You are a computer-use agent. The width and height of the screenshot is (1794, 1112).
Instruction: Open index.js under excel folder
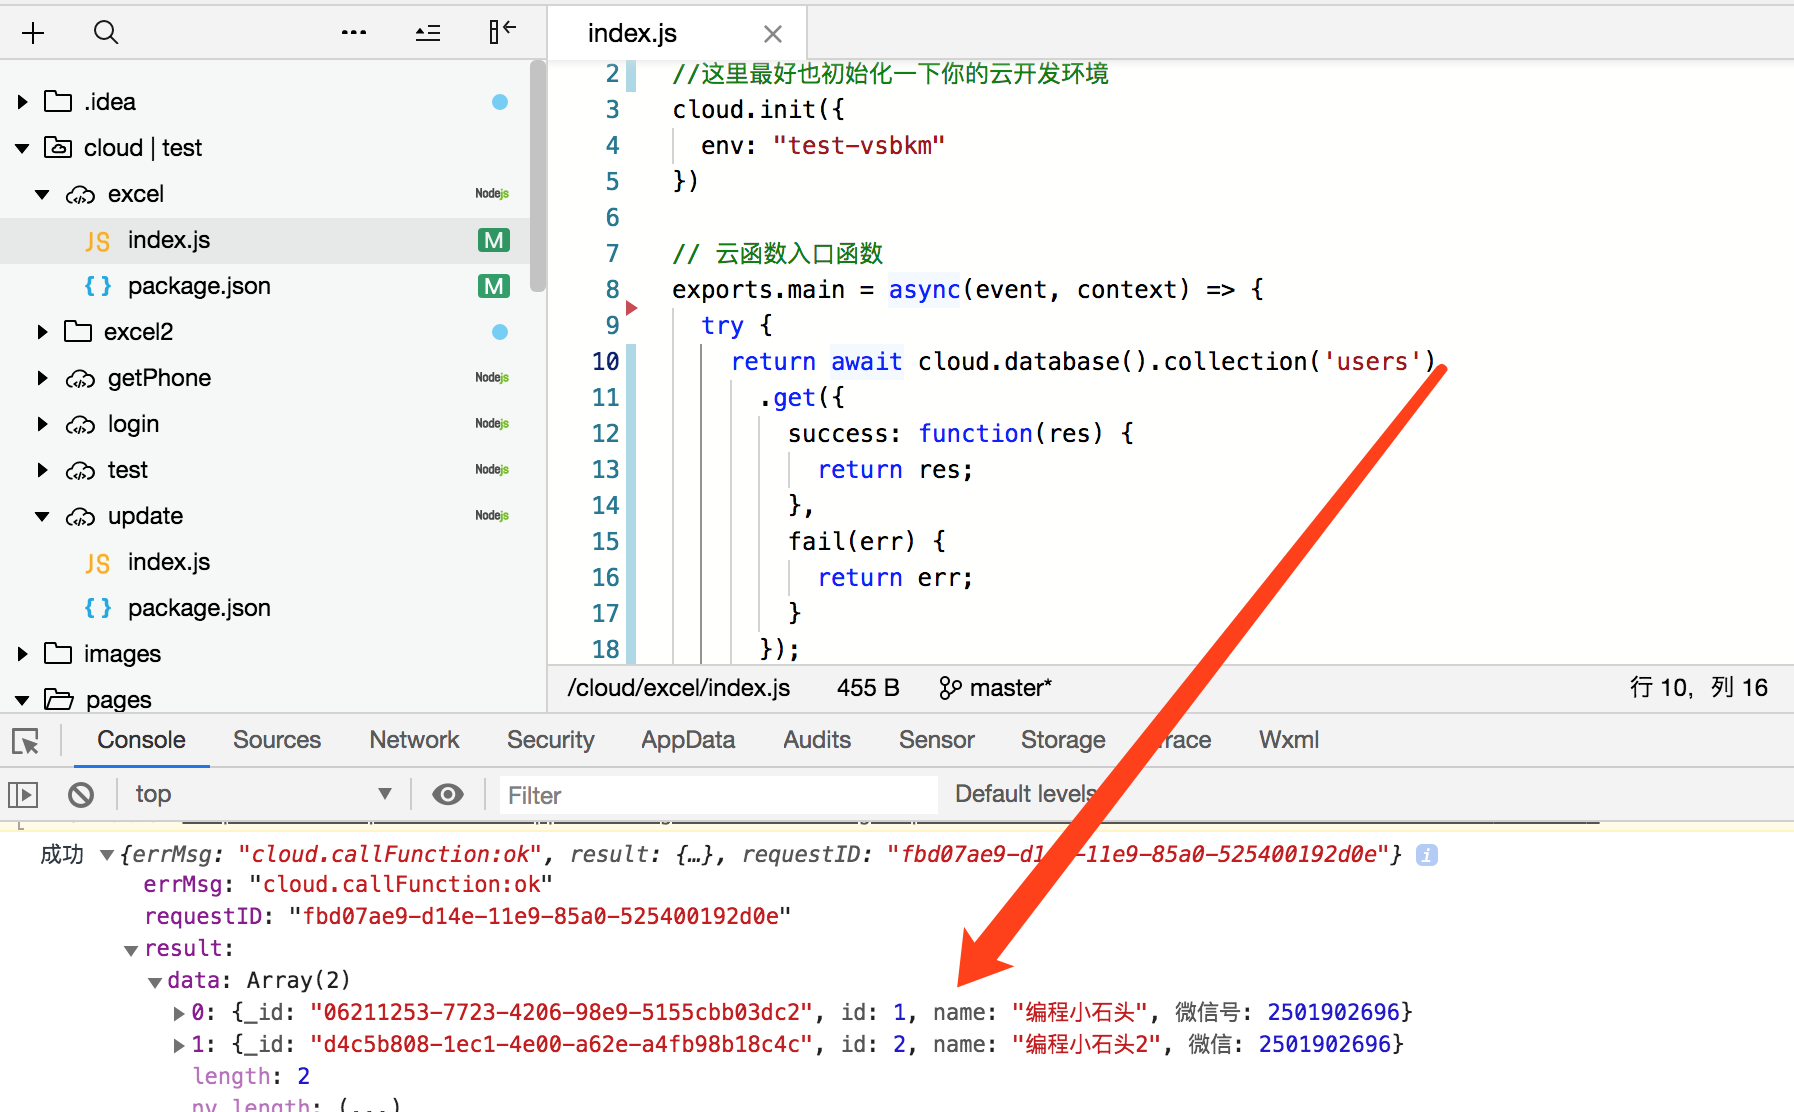[x=169, y=240]
